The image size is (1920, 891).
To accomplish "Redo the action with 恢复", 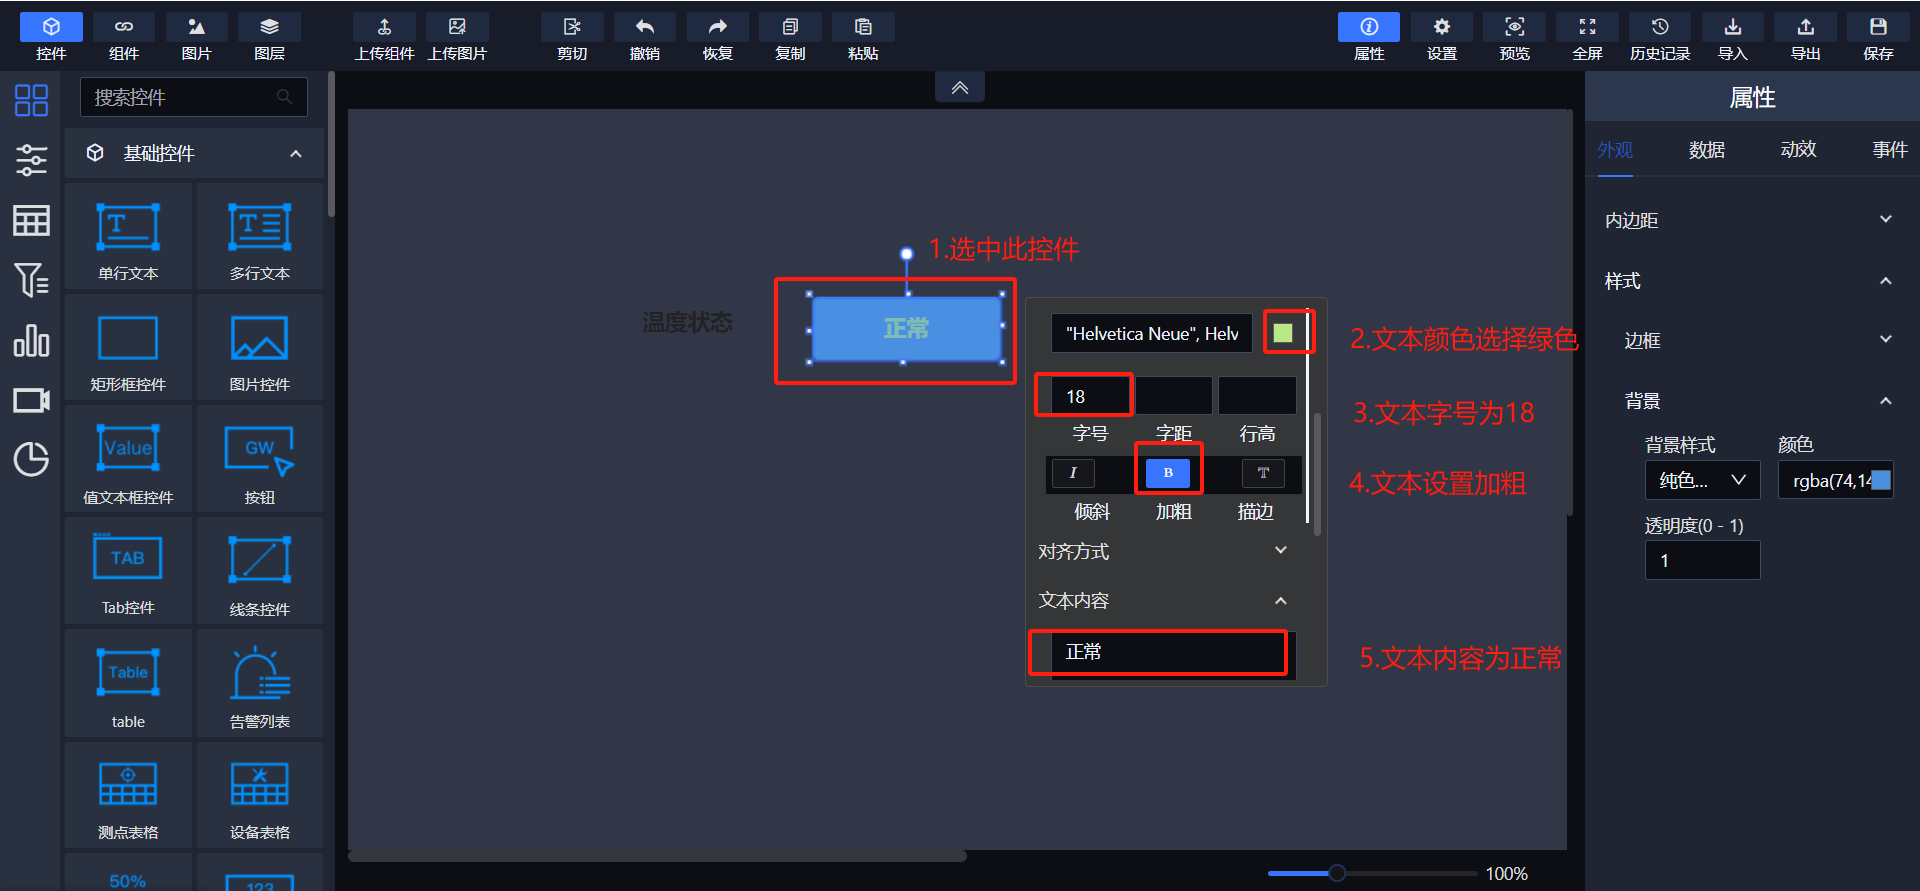I will 718,37.
